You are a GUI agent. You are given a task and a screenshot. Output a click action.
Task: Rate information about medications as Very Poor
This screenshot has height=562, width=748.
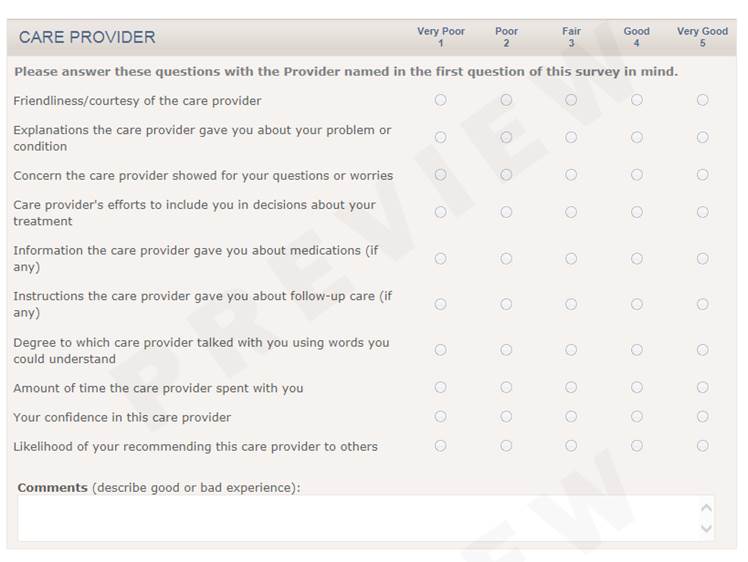click(x=440, y=258)
